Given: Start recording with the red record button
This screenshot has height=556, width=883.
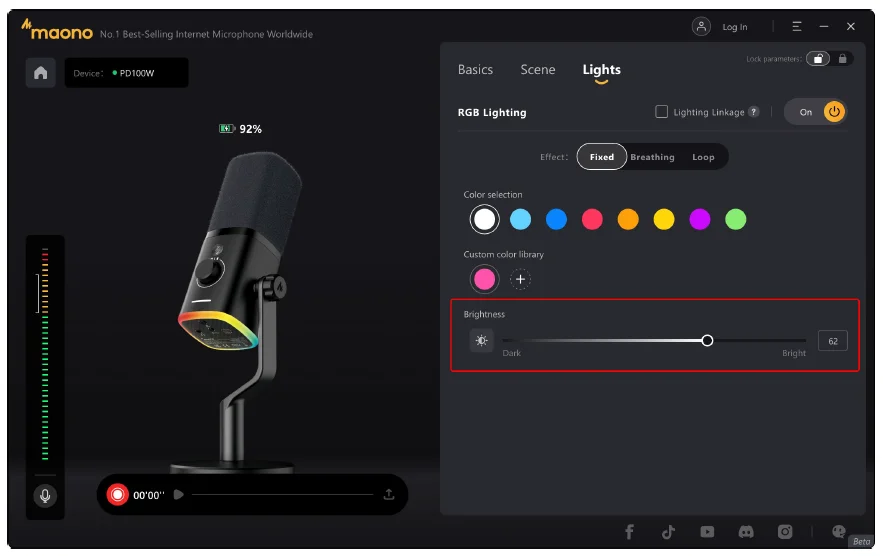Looking at the screenshot, I should click(x=117, y=495).
